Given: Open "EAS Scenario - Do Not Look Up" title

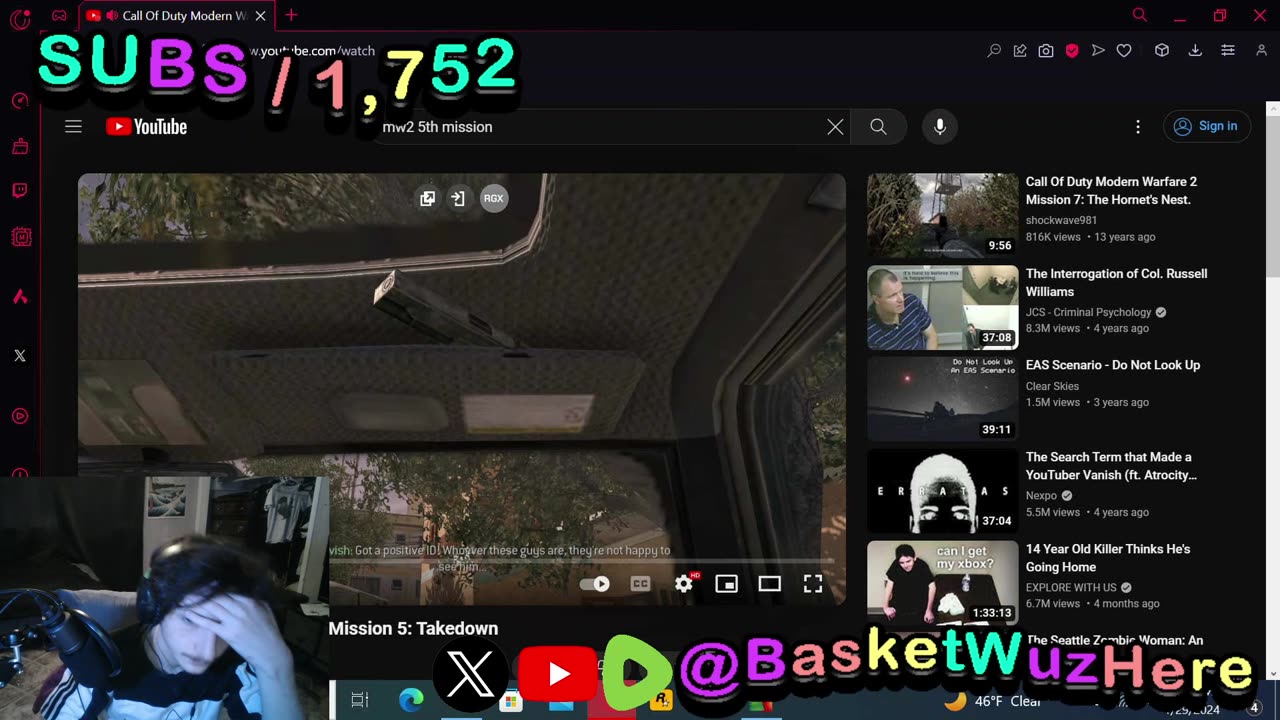Looking at the screenshot, I should pyautogui.click(x=1113, y=365).
